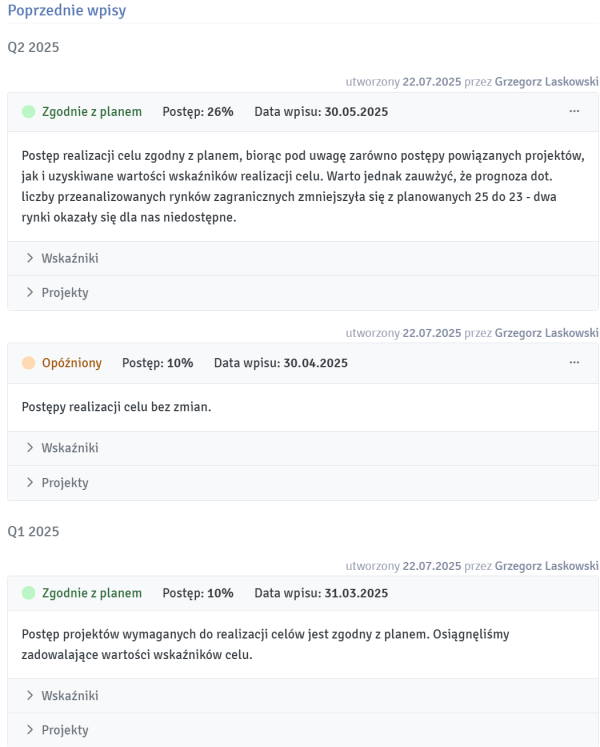The image size is (600, 747).
Task: Open the three-dot menu for the 30.05.2025 entry
Action: coord(574,112)
